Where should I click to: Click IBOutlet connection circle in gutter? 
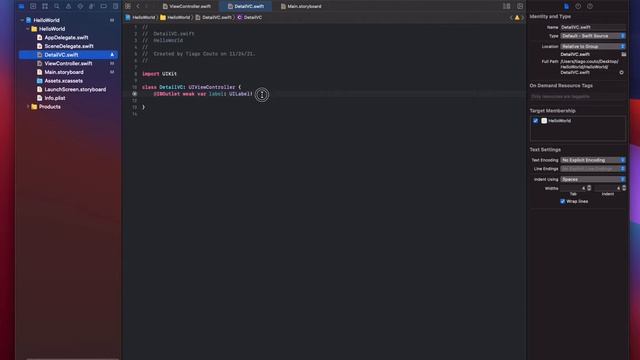pyautogui.click(x=135, y=94)
